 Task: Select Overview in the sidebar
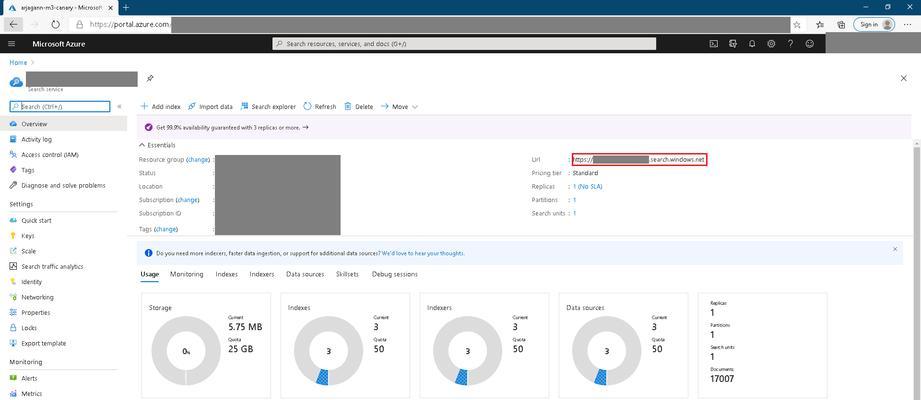[x=63, y=124]
